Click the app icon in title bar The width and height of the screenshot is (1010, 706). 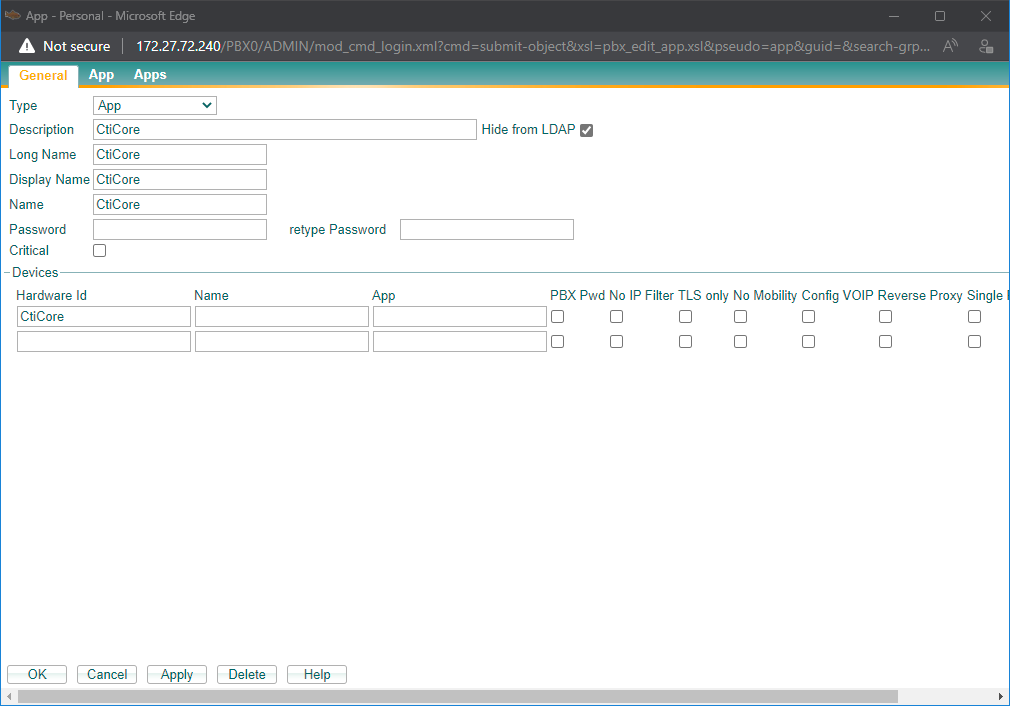13,15
